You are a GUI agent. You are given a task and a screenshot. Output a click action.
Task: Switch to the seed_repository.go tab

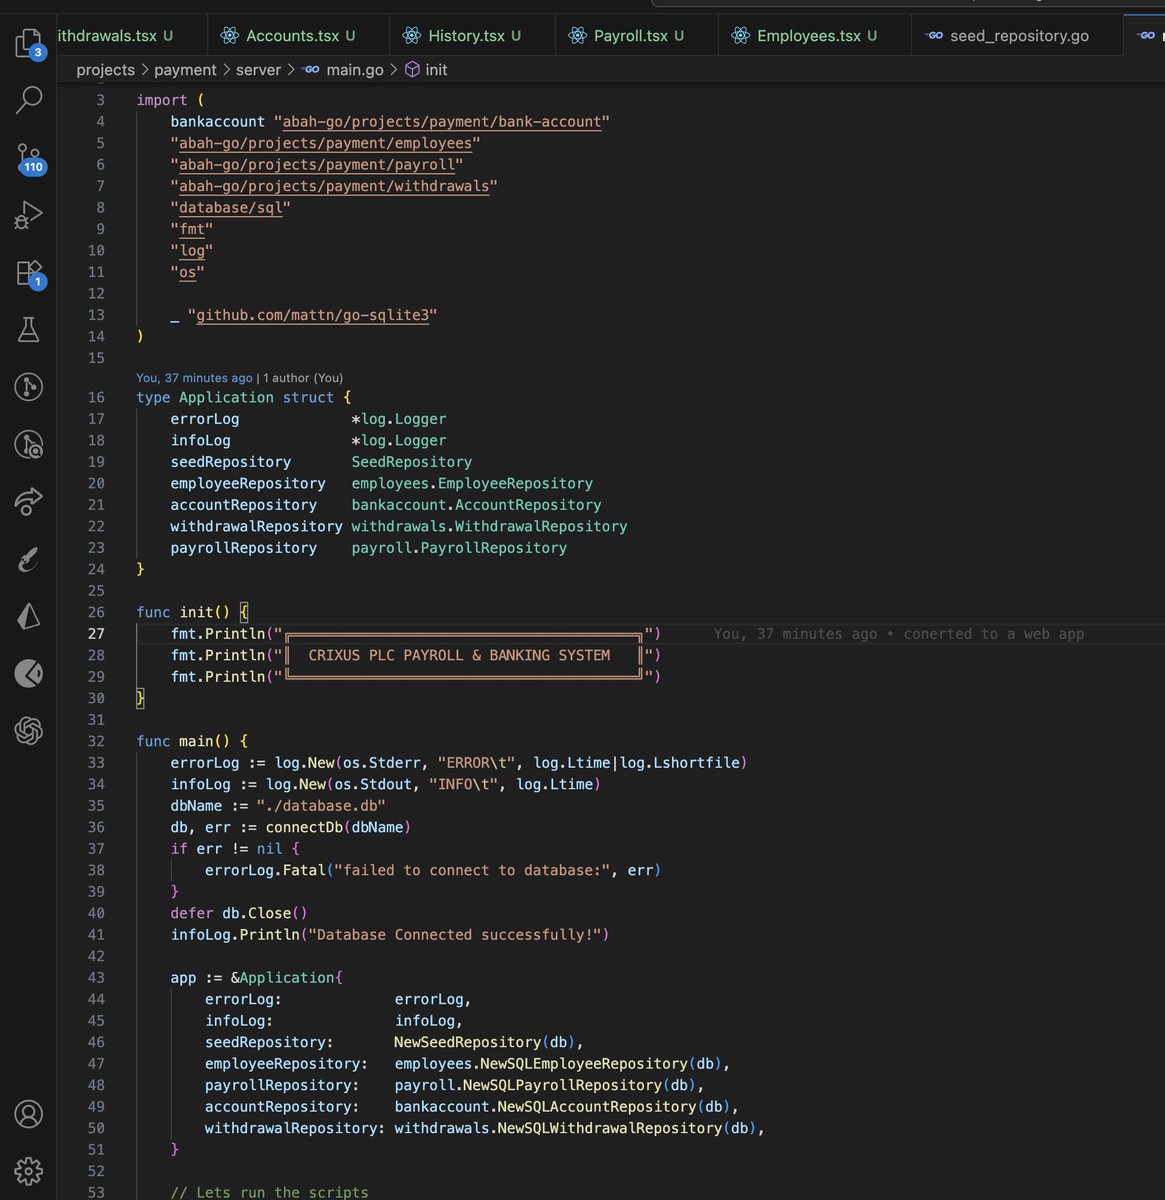click(1019, 35)
